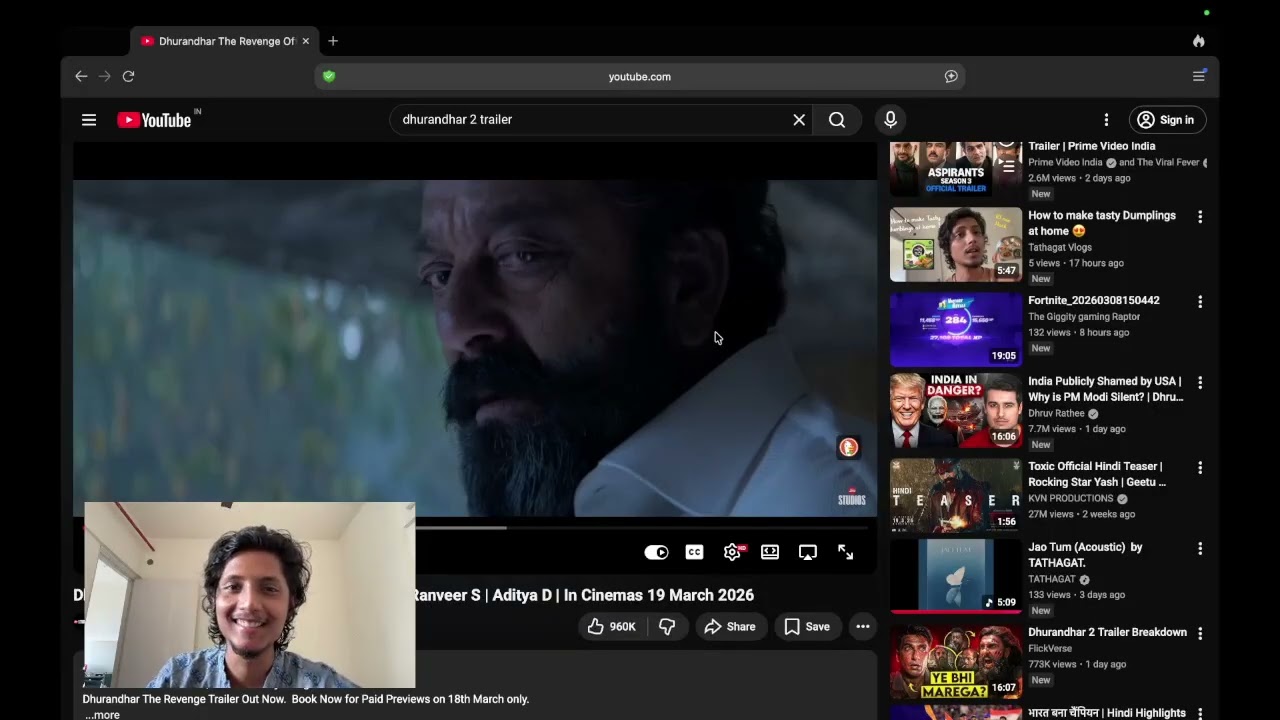
Task: Open the Fortnite_20260308150442 video title
Action: [1094, 301]
